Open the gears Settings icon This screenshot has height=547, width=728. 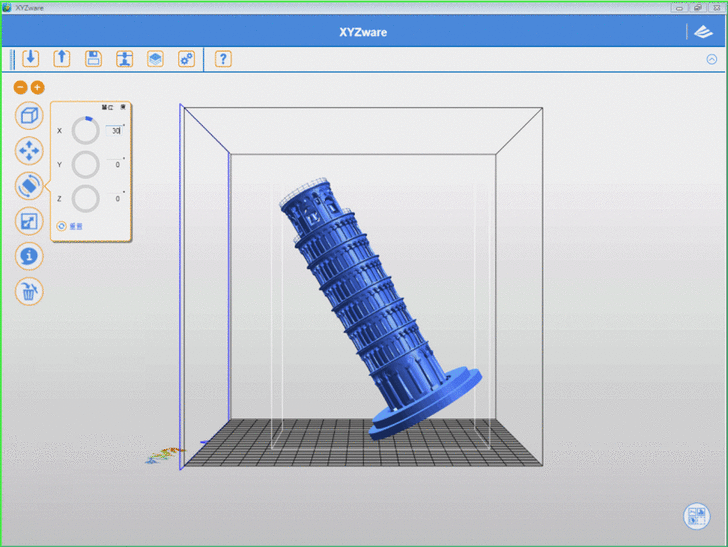point(186,58)
